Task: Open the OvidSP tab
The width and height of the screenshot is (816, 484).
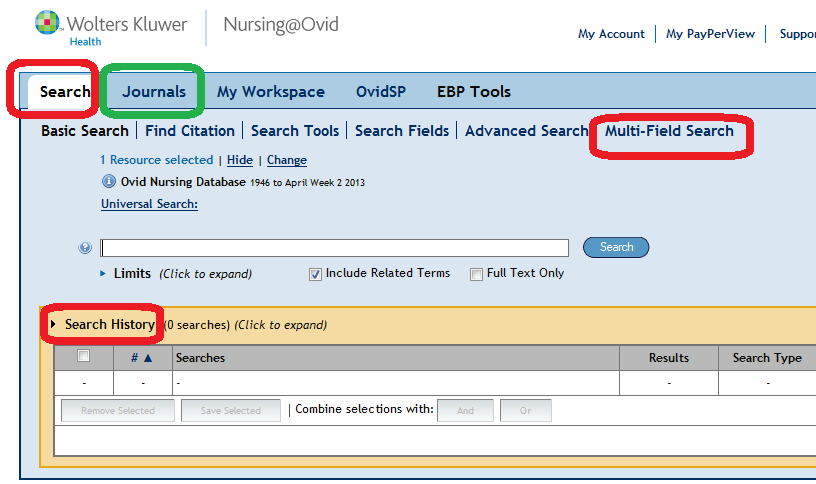Action: [x=380, y=92]
